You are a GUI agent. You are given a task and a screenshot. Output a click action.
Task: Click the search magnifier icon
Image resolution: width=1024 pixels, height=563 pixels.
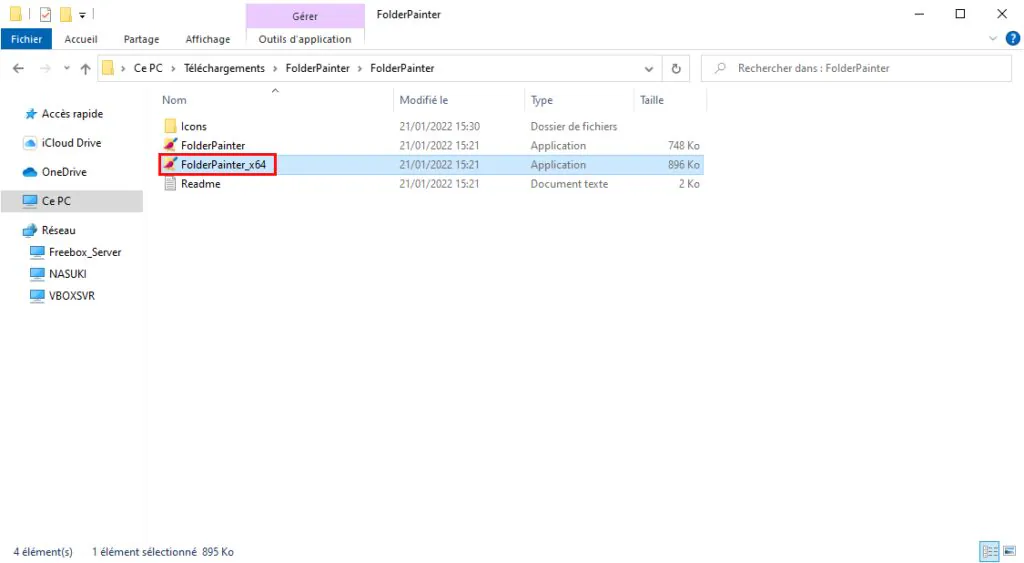pyautogui.click(x=720, y=68)
